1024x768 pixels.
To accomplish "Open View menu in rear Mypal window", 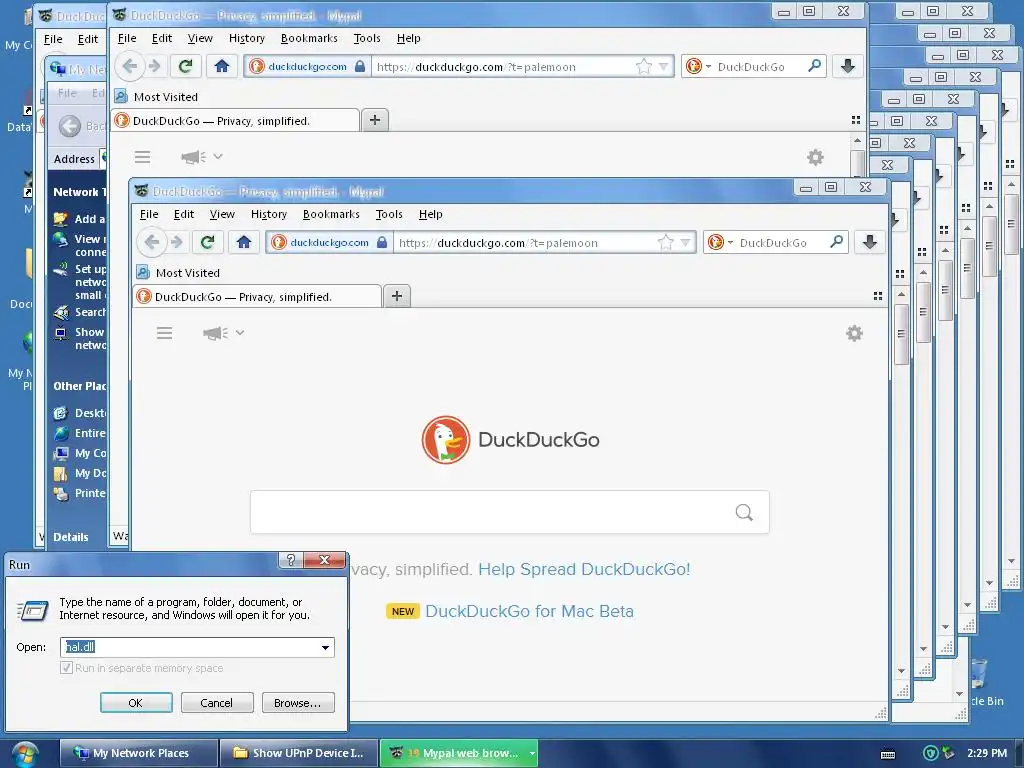I will [200, 39].
